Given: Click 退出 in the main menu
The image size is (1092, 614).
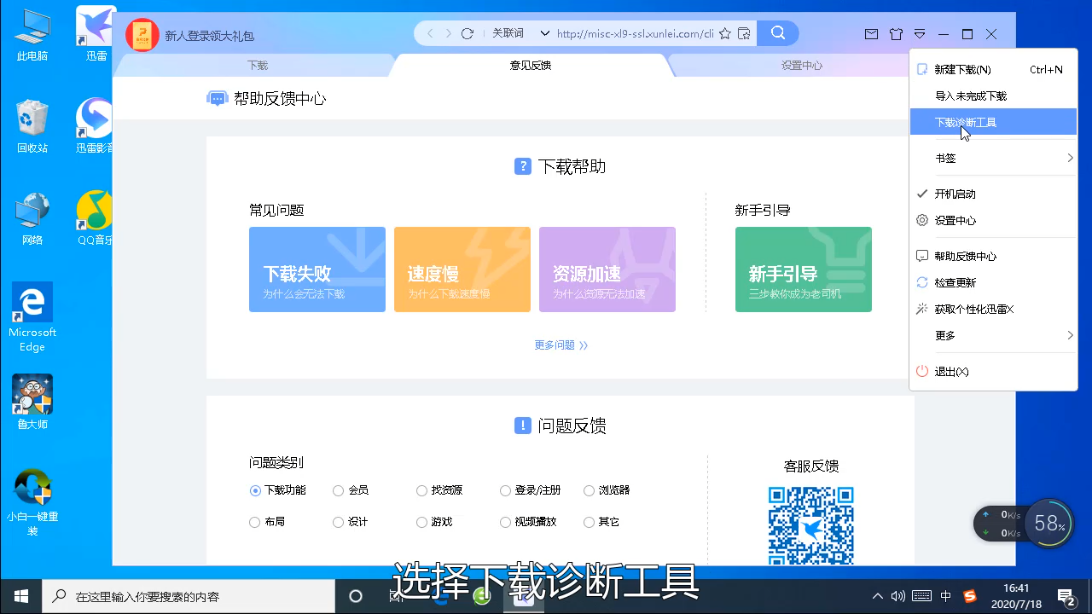Looking at the screenshot, I should tap(950, 372).
